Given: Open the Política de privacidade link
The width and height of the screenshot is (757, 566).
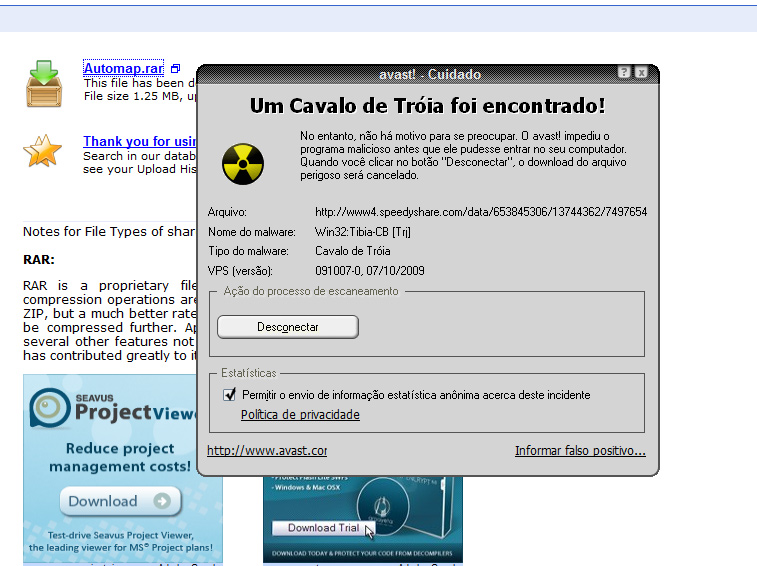Looking at the screenshot, I should (300, 415).
